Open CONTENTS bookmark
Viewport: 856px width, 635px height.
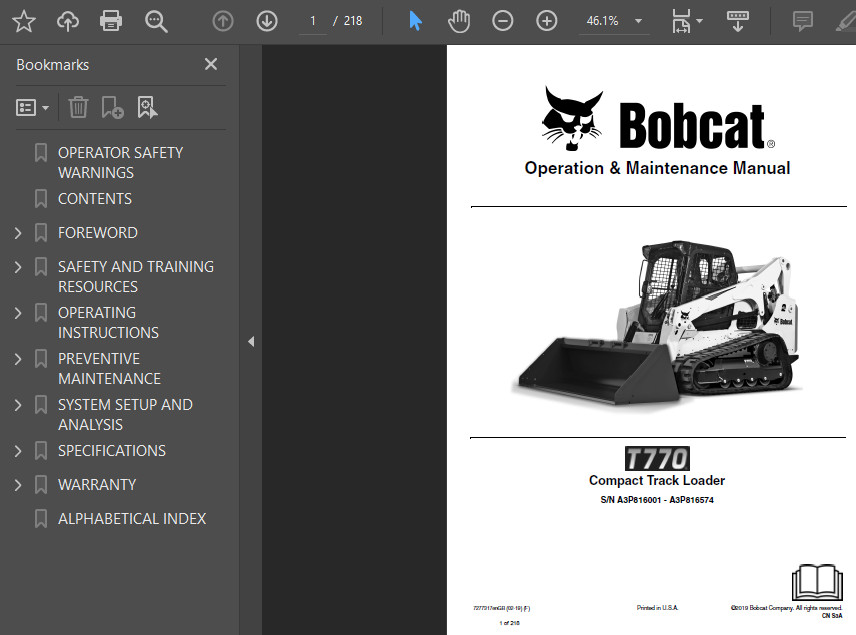coord(94,199)
